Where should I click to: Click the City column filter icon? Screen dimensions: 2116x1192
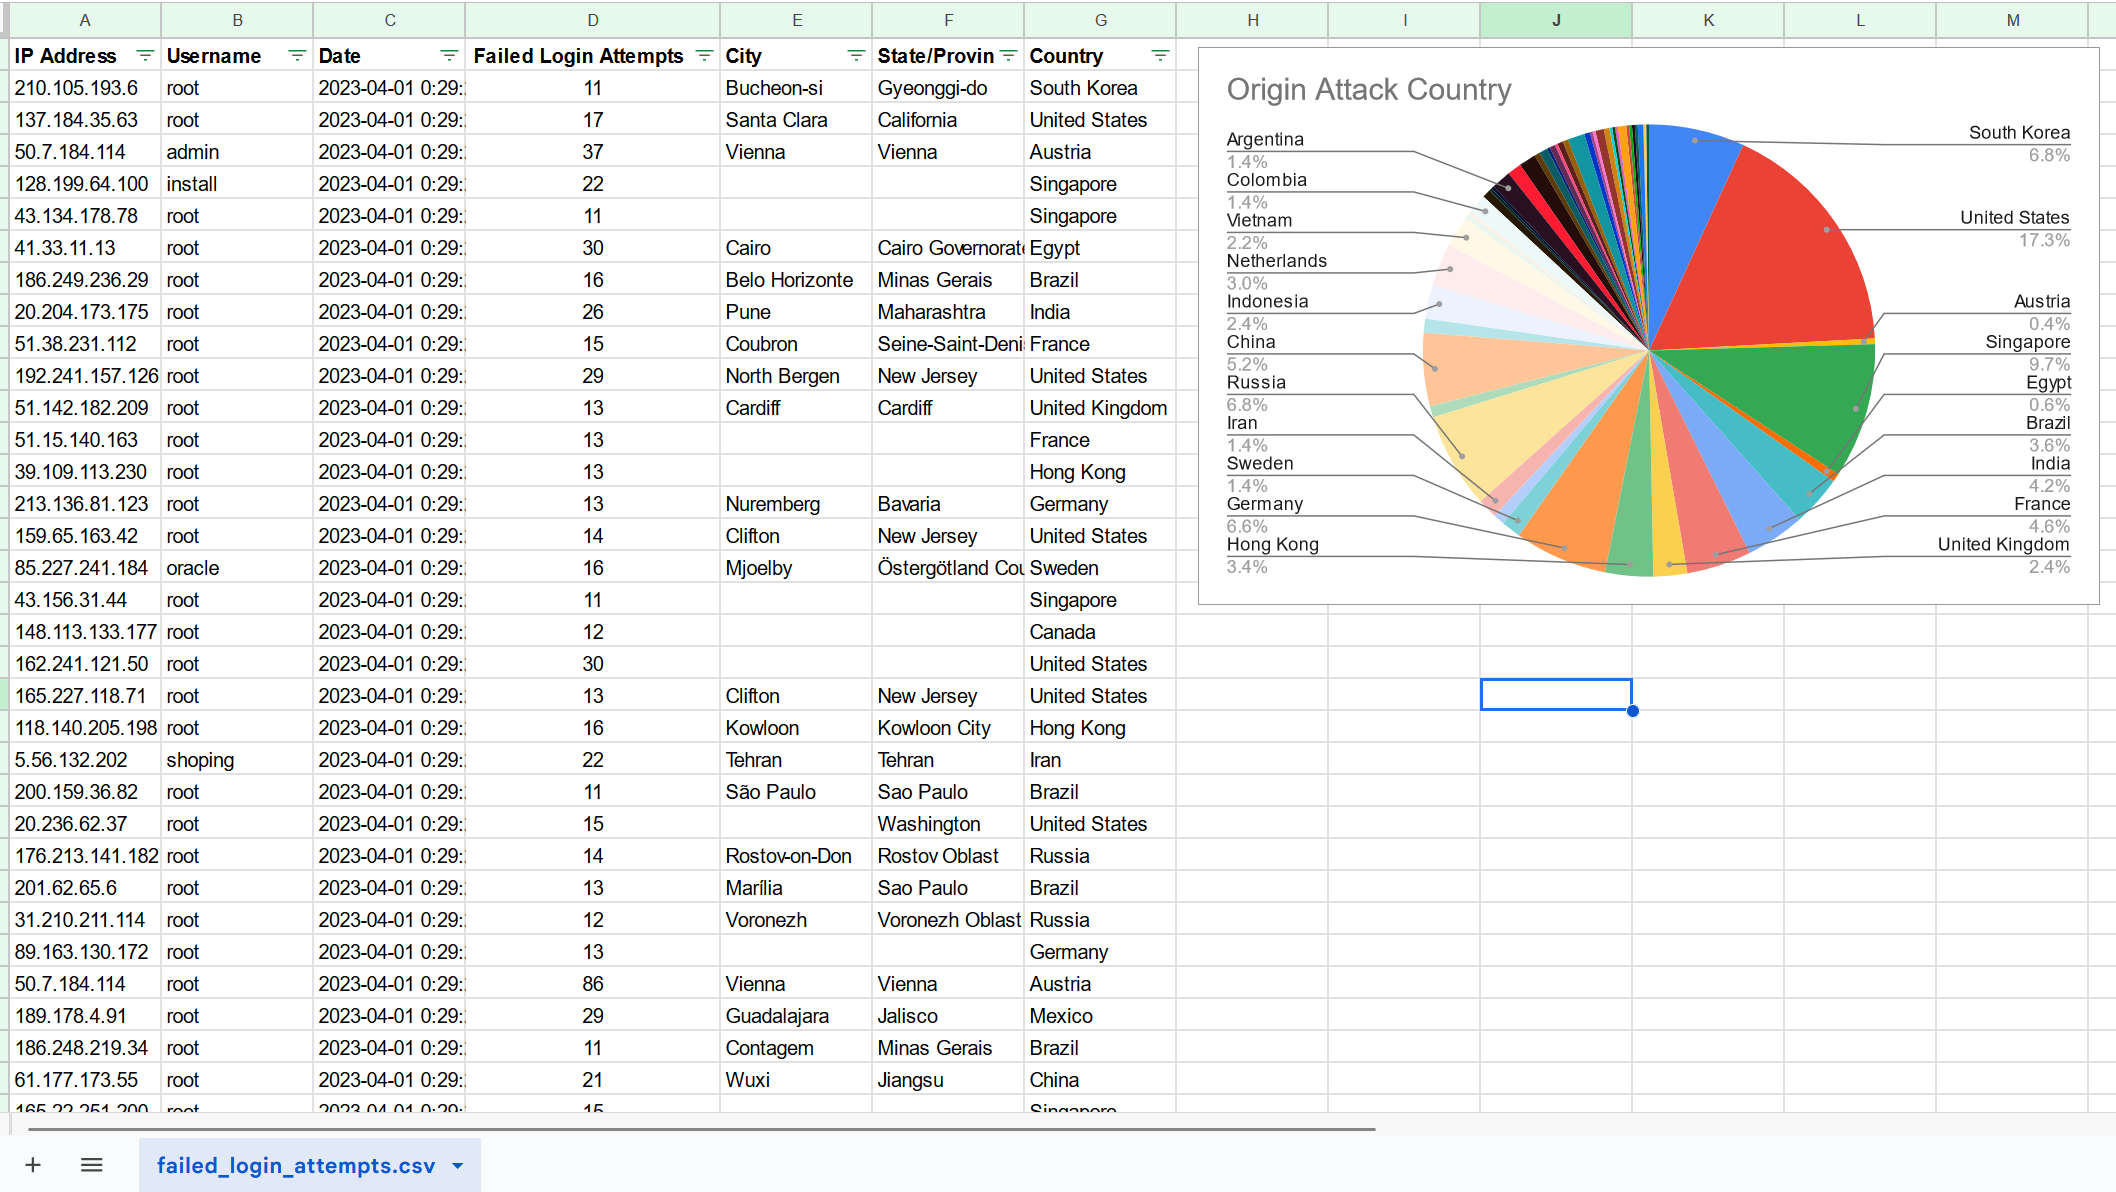[856, 56]
